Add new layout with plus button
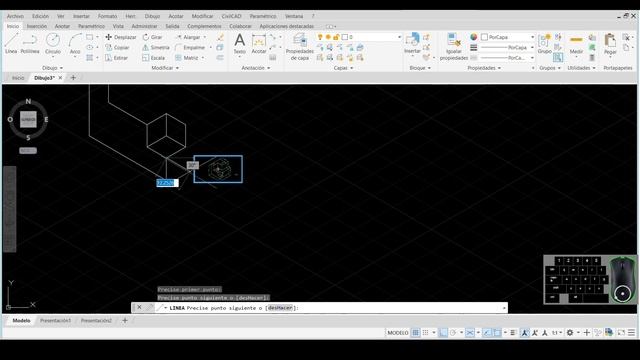This screenshot has height=360, width=640. tap(125, 321)
